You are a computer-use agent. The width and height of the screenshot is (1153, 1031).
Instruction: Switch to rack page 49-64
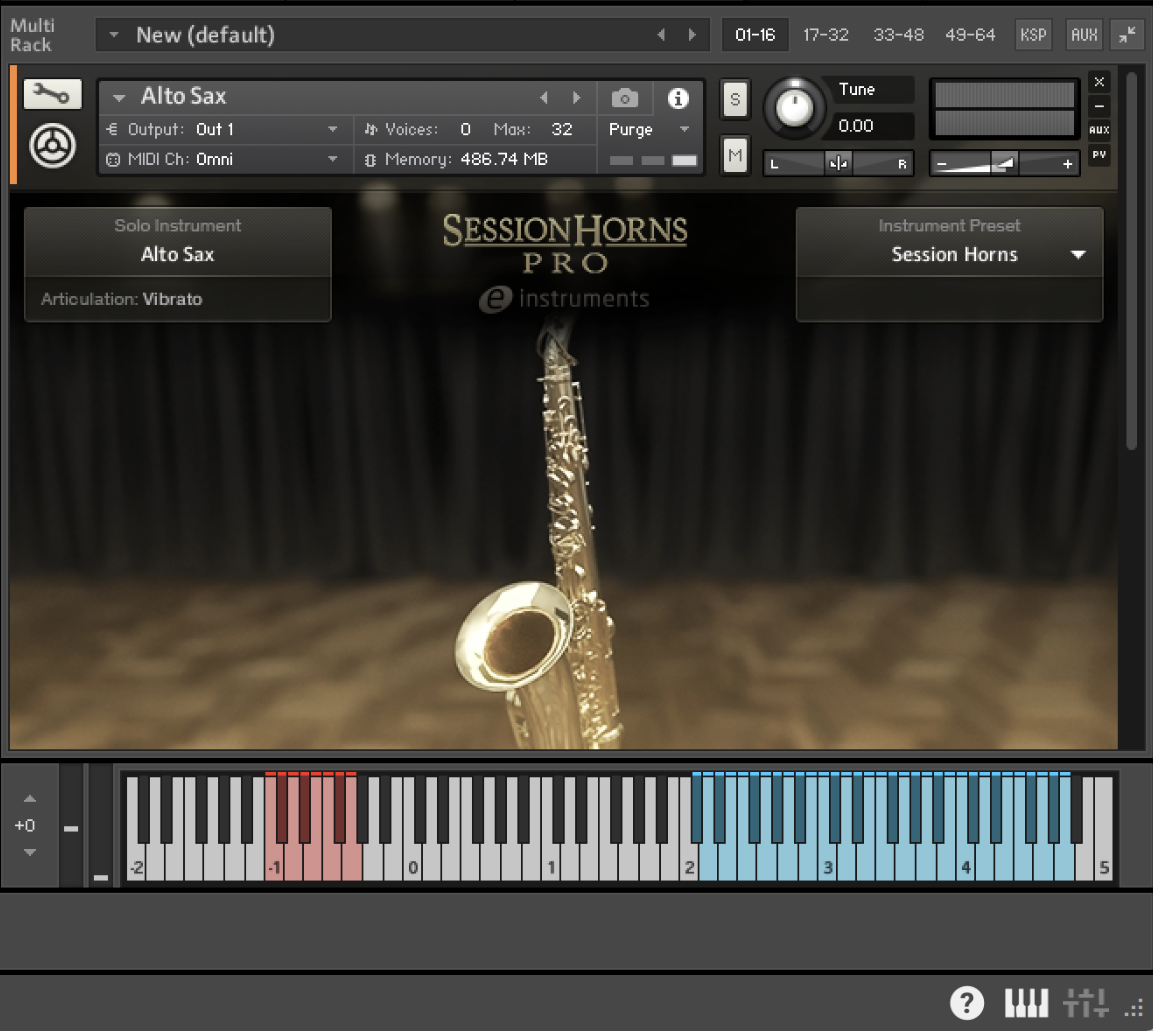[x=970, y=35]
